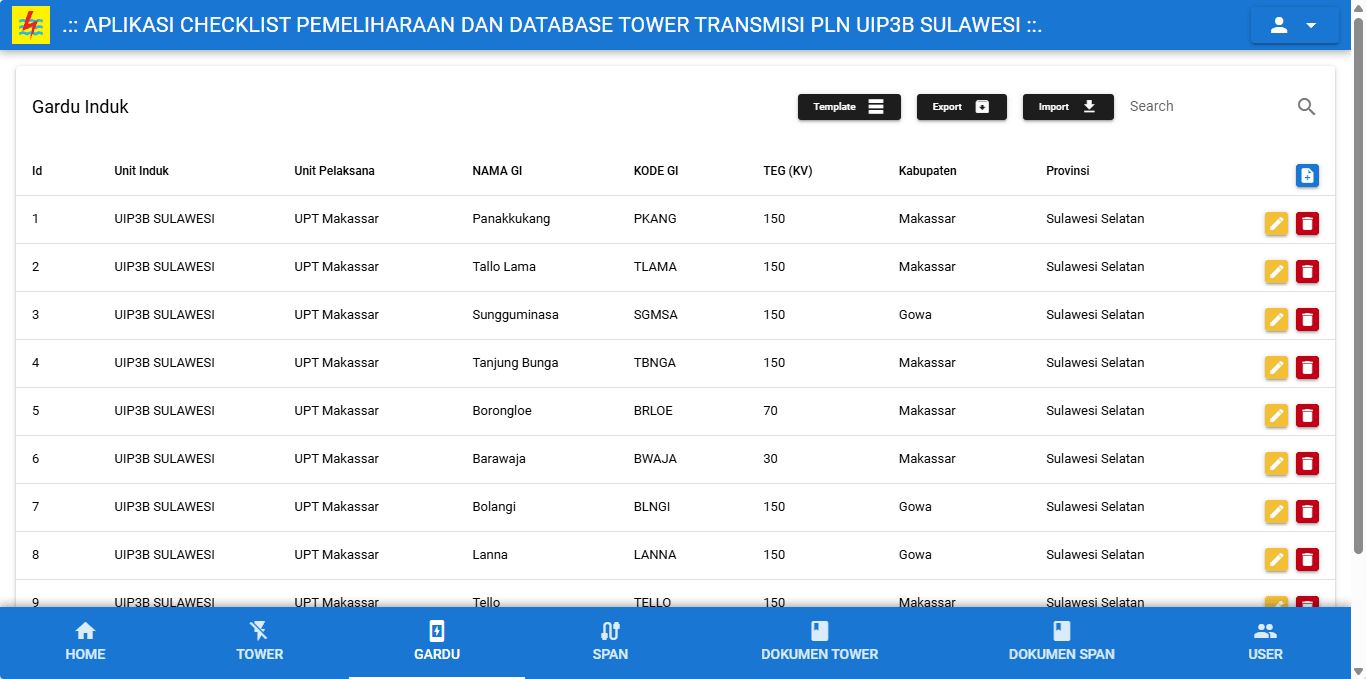Click the 70 voltage value for Borongloe

tap(770, 411)
